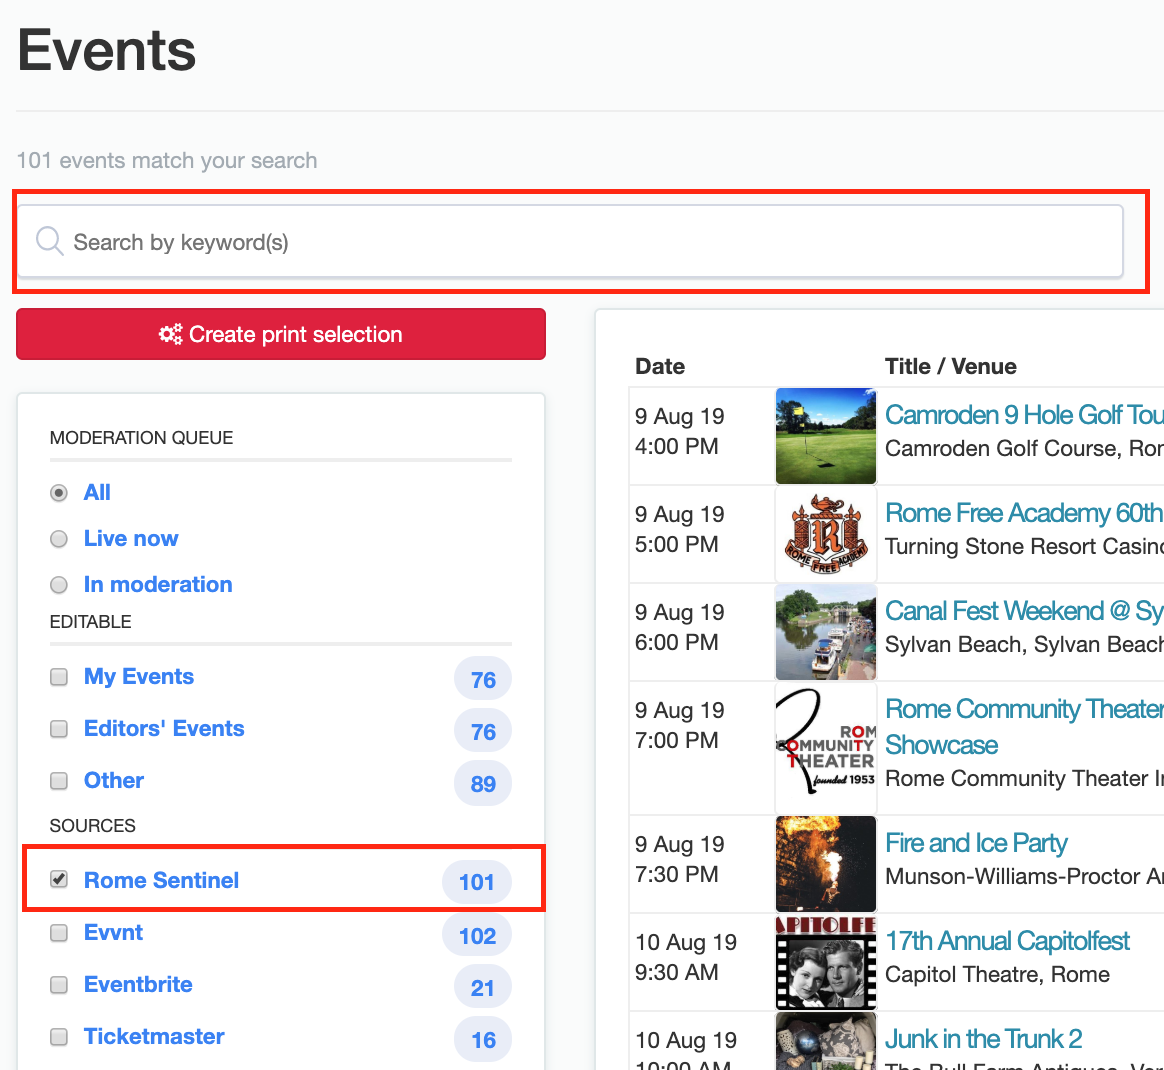
Task: Open the Rome Free Academy 60th event
Action: coord(1024,513)
